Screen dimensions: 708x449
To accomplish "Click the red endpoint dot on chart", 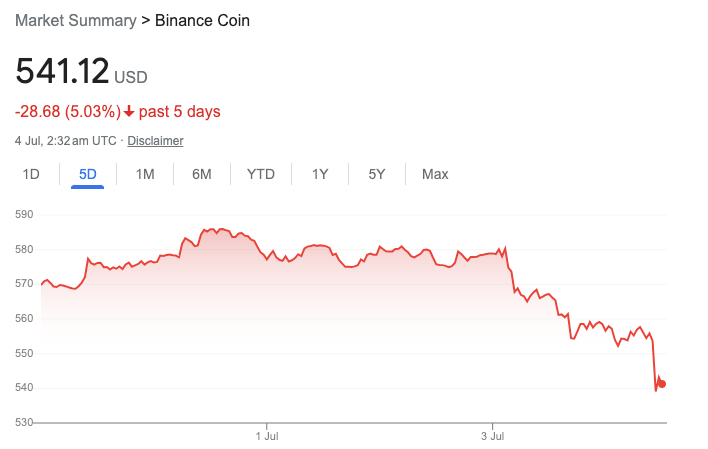I will pyautogui.click(x=662, y=384).
